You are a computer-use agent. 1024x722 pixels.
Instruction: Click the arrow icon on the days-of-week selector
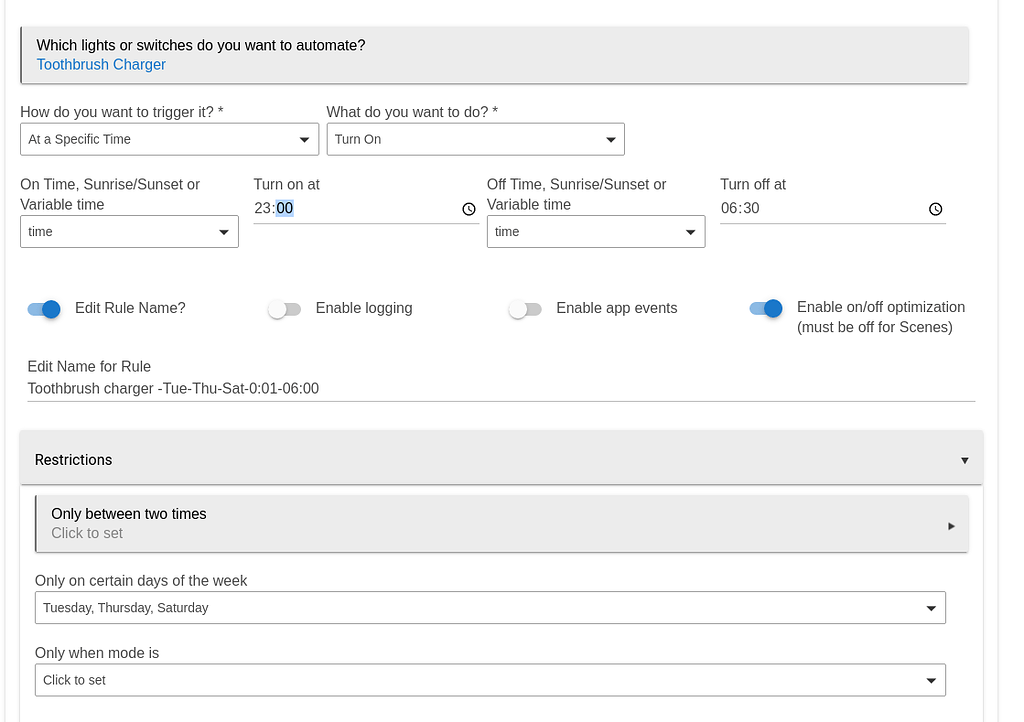tap(932, 607)
